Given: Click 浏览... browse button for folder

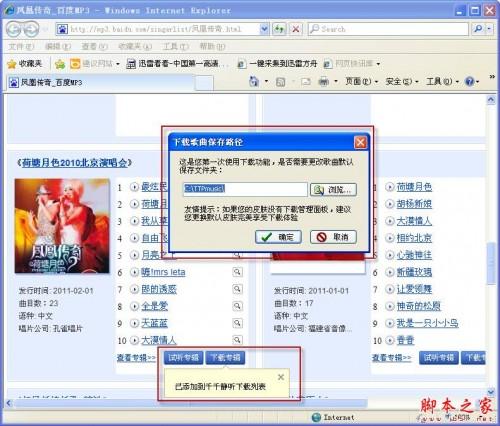Looking at the screenshot, I should point(333,190).
